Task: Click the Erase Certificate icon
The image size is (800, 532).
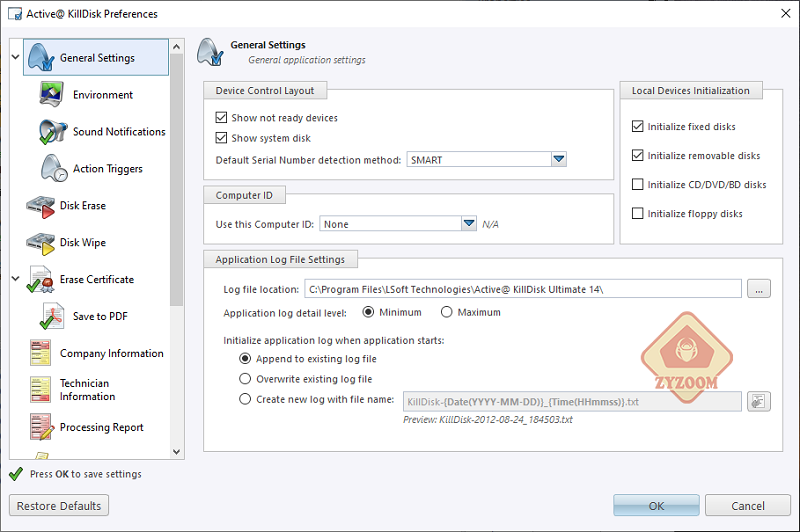Action: (41, 280)
